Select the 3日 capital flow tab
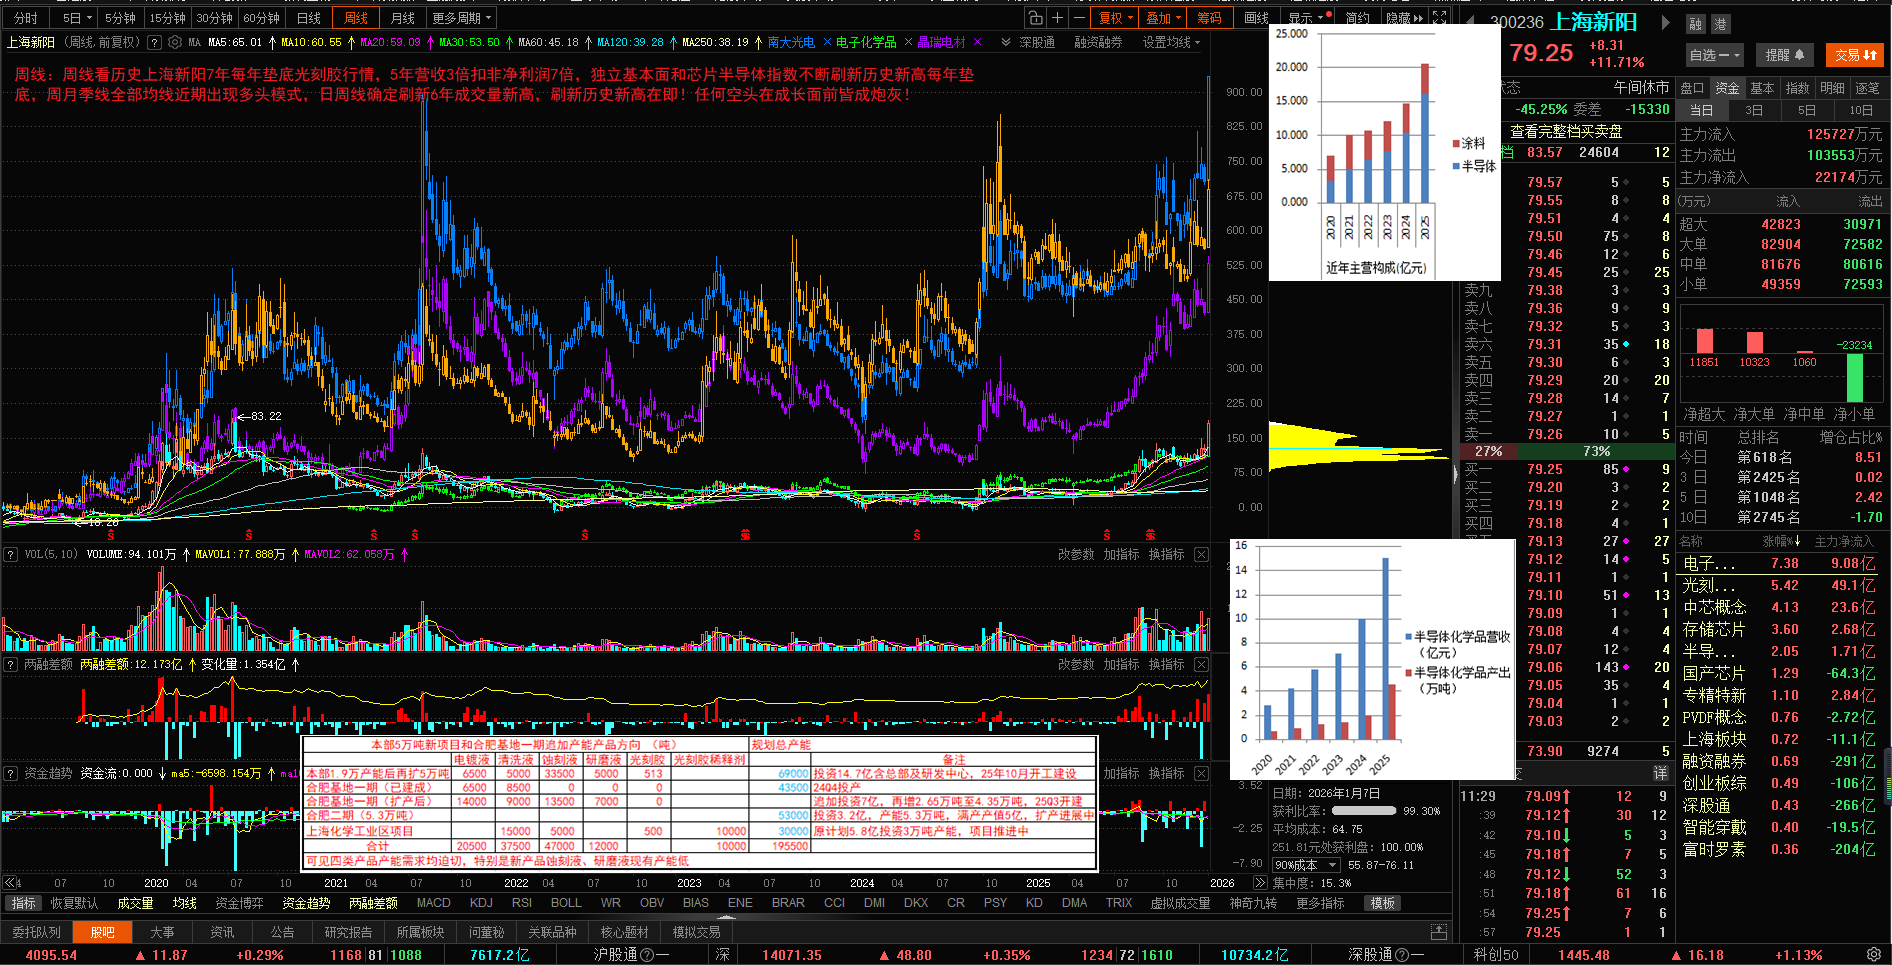1892x965 pixels. [x=1754, y=110]
